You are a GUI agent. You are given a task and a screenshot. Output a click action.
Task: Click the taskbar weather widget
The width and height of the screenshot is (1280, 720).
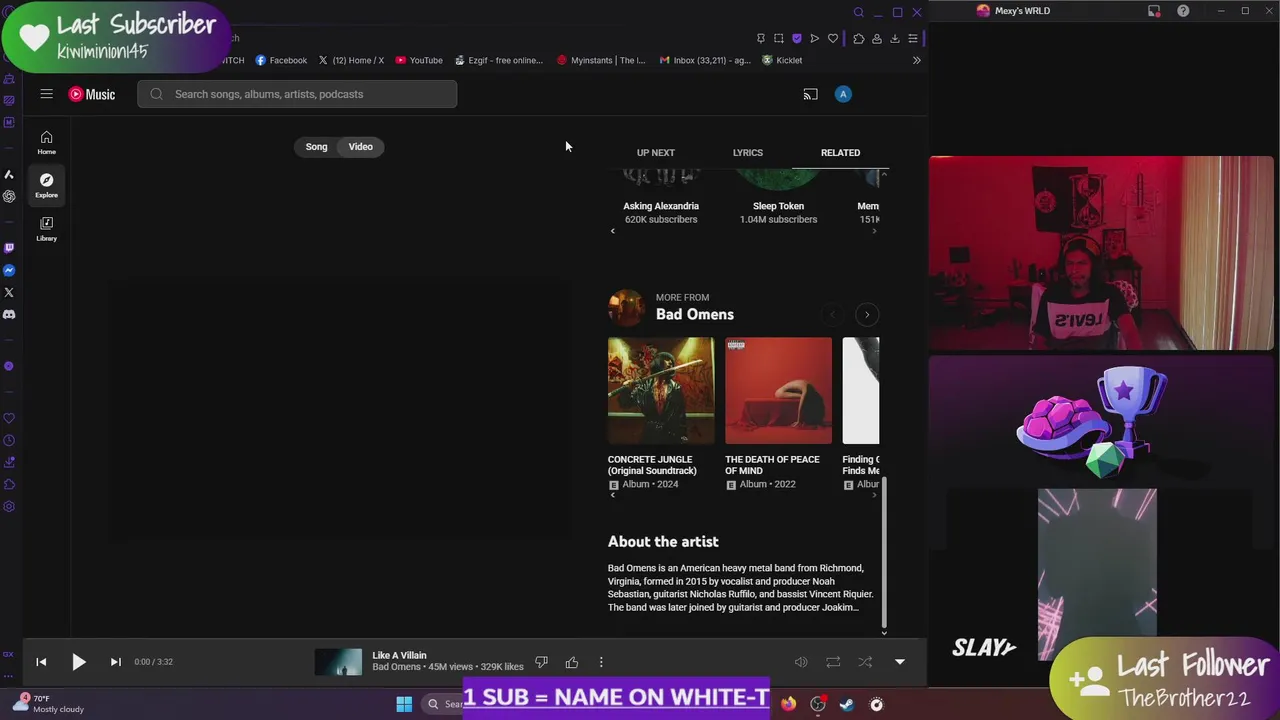50,704
